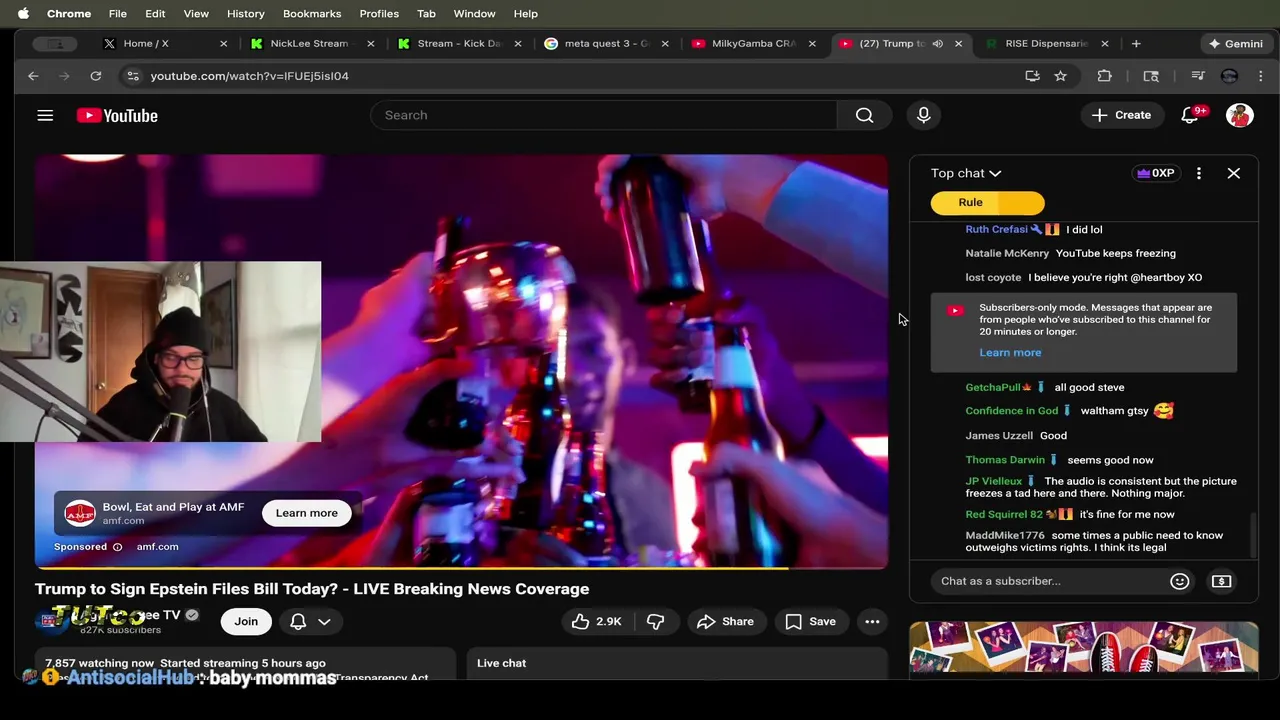Viewport: 1280px width, 720px height.
Task: Open Chrome three-dot menu
Action: tap(1261, 76)
